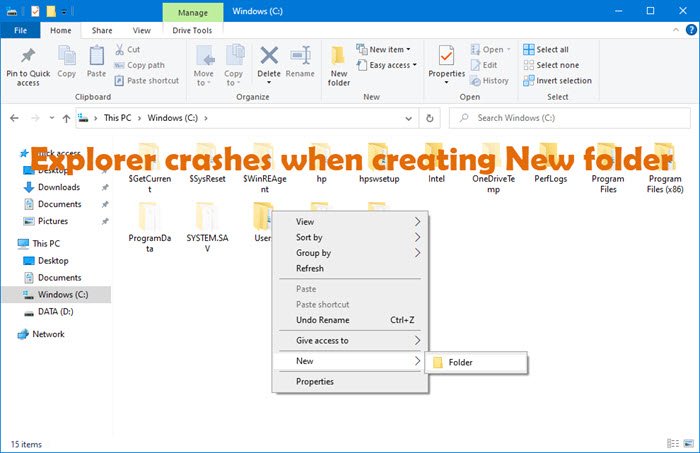Click Pin to Quick access icon
700x453 pixels.
click(28, 56)
